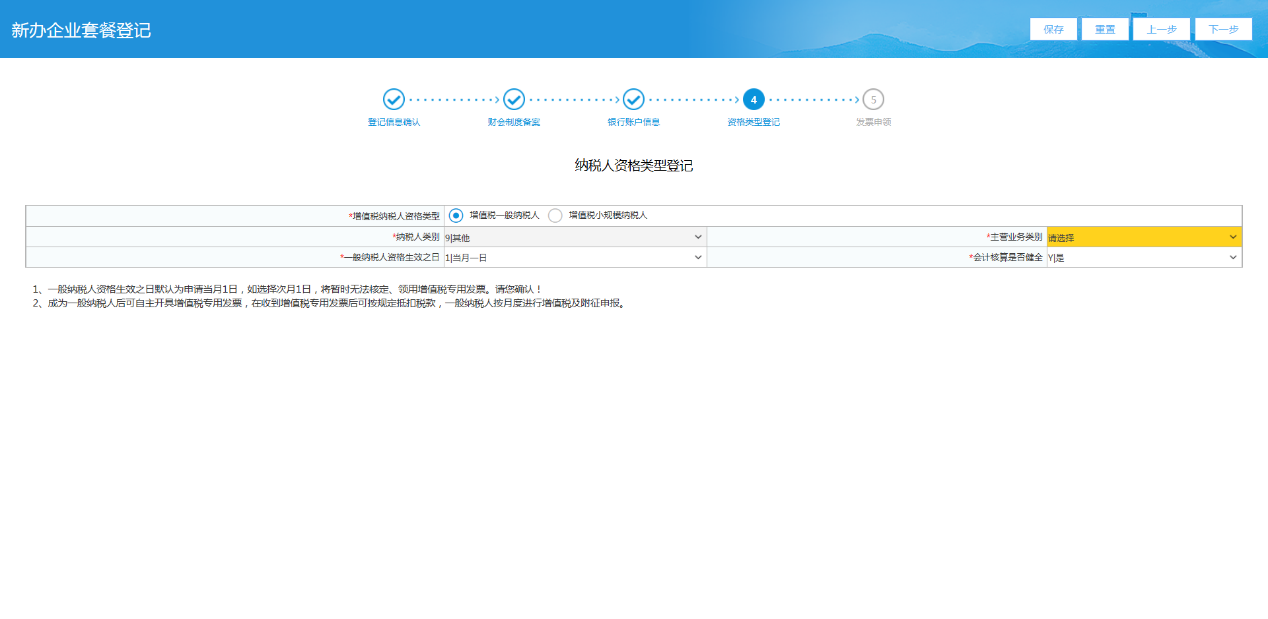Select 增值税一般纳税人 radio button
The width and height of the screenshot is (1268, 619).
pos(456,215)
